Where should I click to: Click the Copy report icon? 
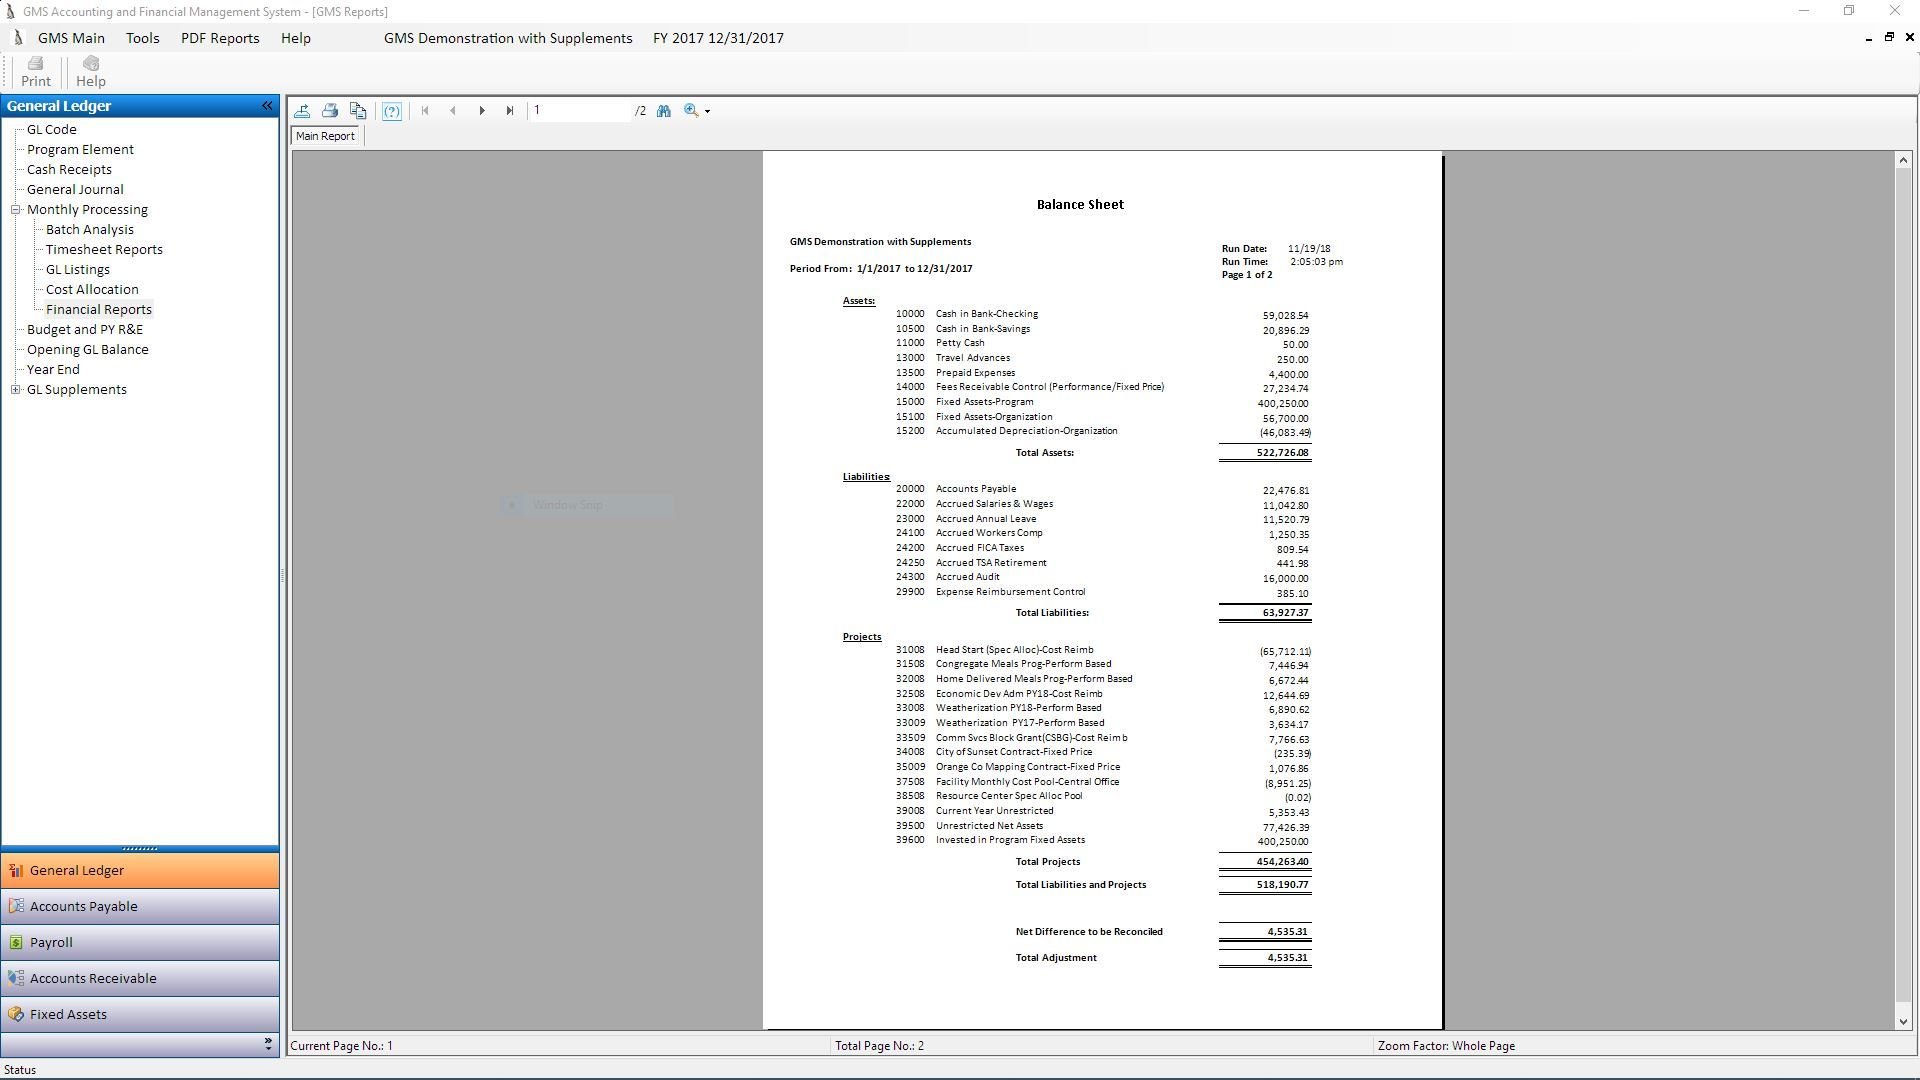click(x=358, y=111)
